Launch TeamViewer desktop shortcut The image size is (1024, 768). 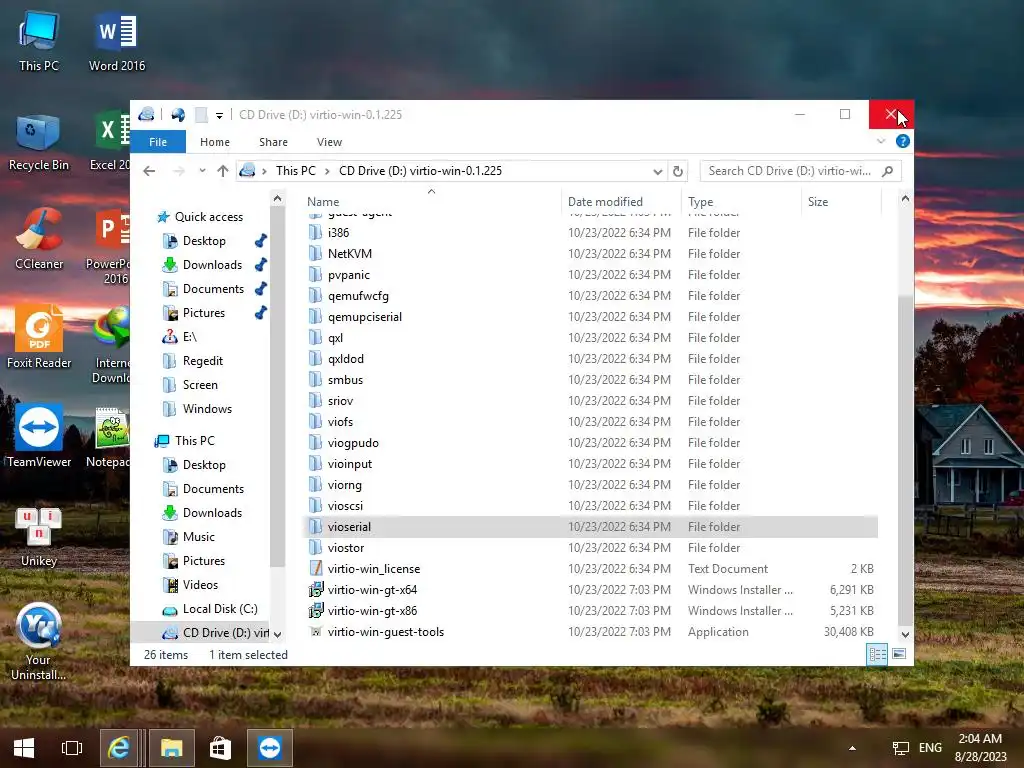coord(39,437)
